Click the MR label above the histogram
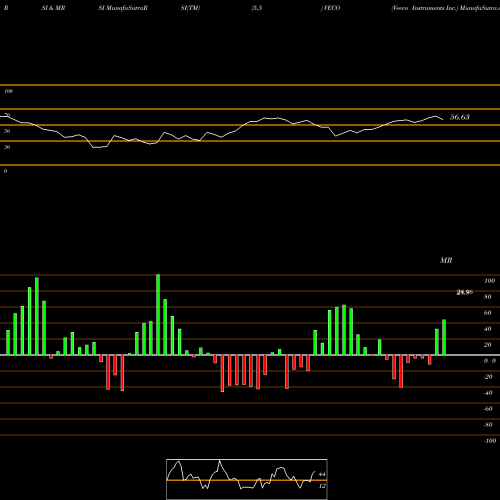This screenshot has height=500, width=500. tap(446, 260)
